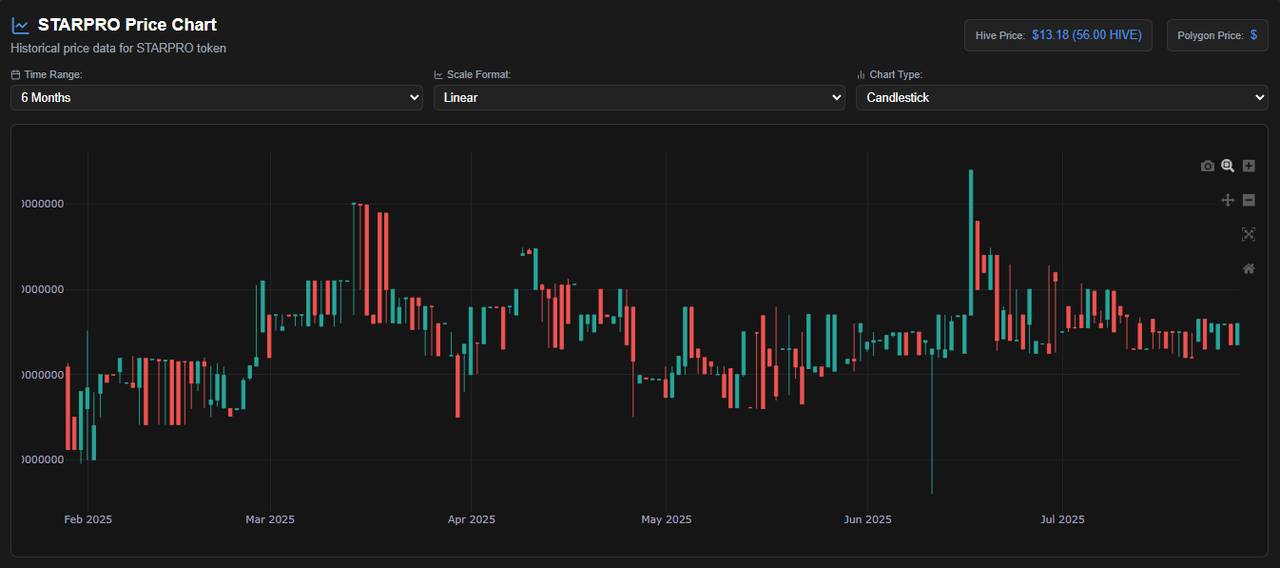Click the Hive Price $13.18 badge

click(1058, 35)
